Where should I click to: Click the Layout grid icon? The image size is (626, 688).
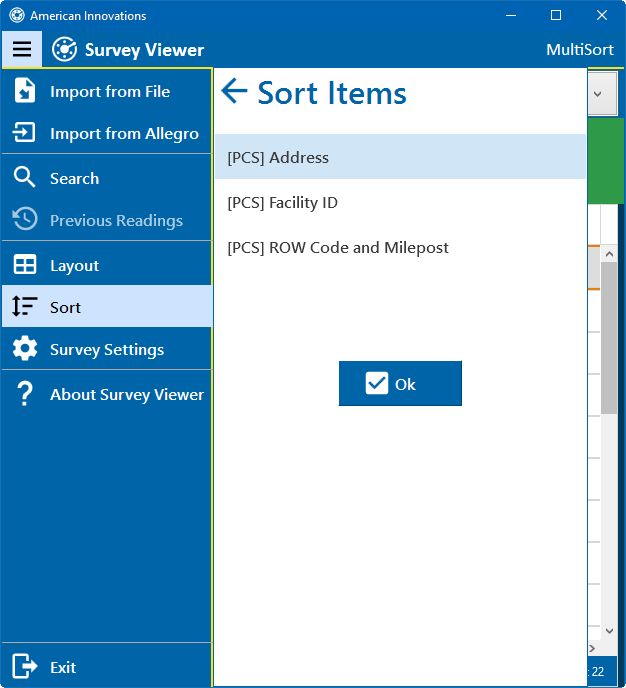point(25,265)
